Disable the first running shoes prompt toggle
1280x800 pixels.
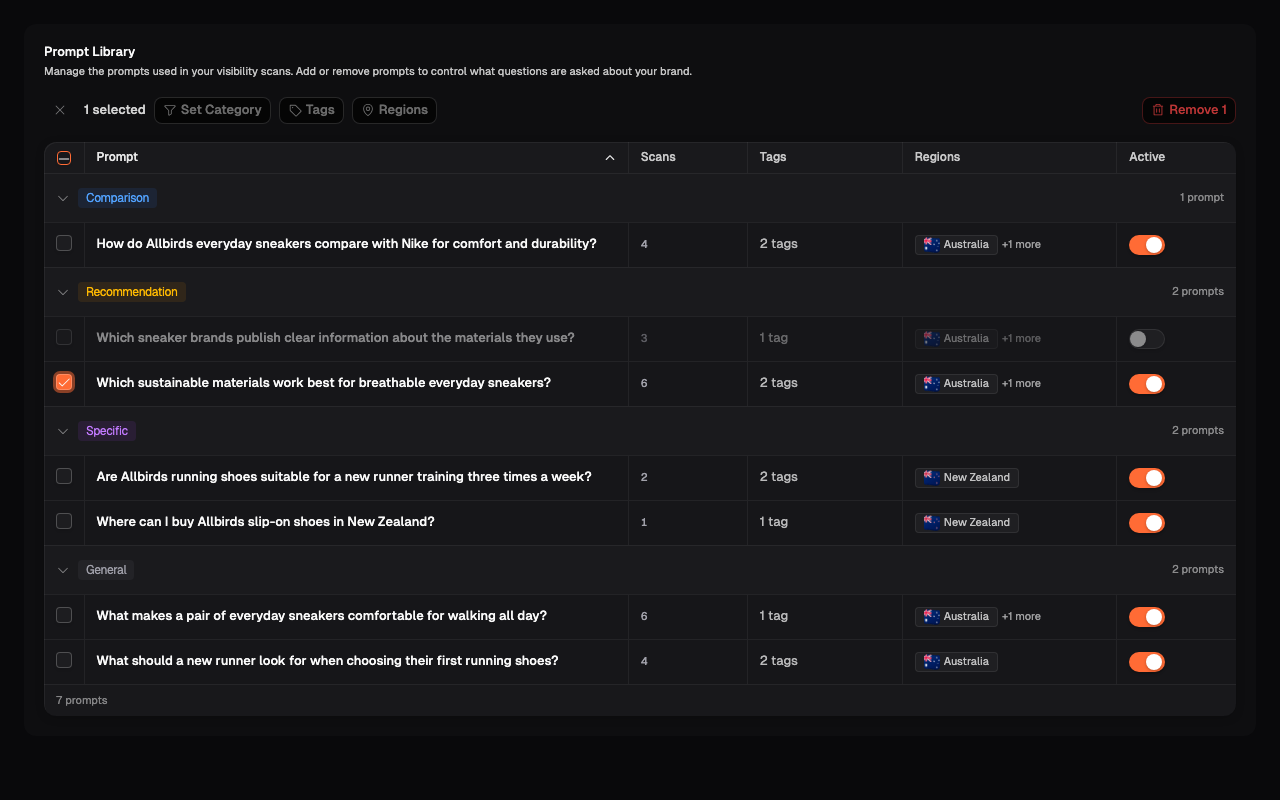[1147, 662]
